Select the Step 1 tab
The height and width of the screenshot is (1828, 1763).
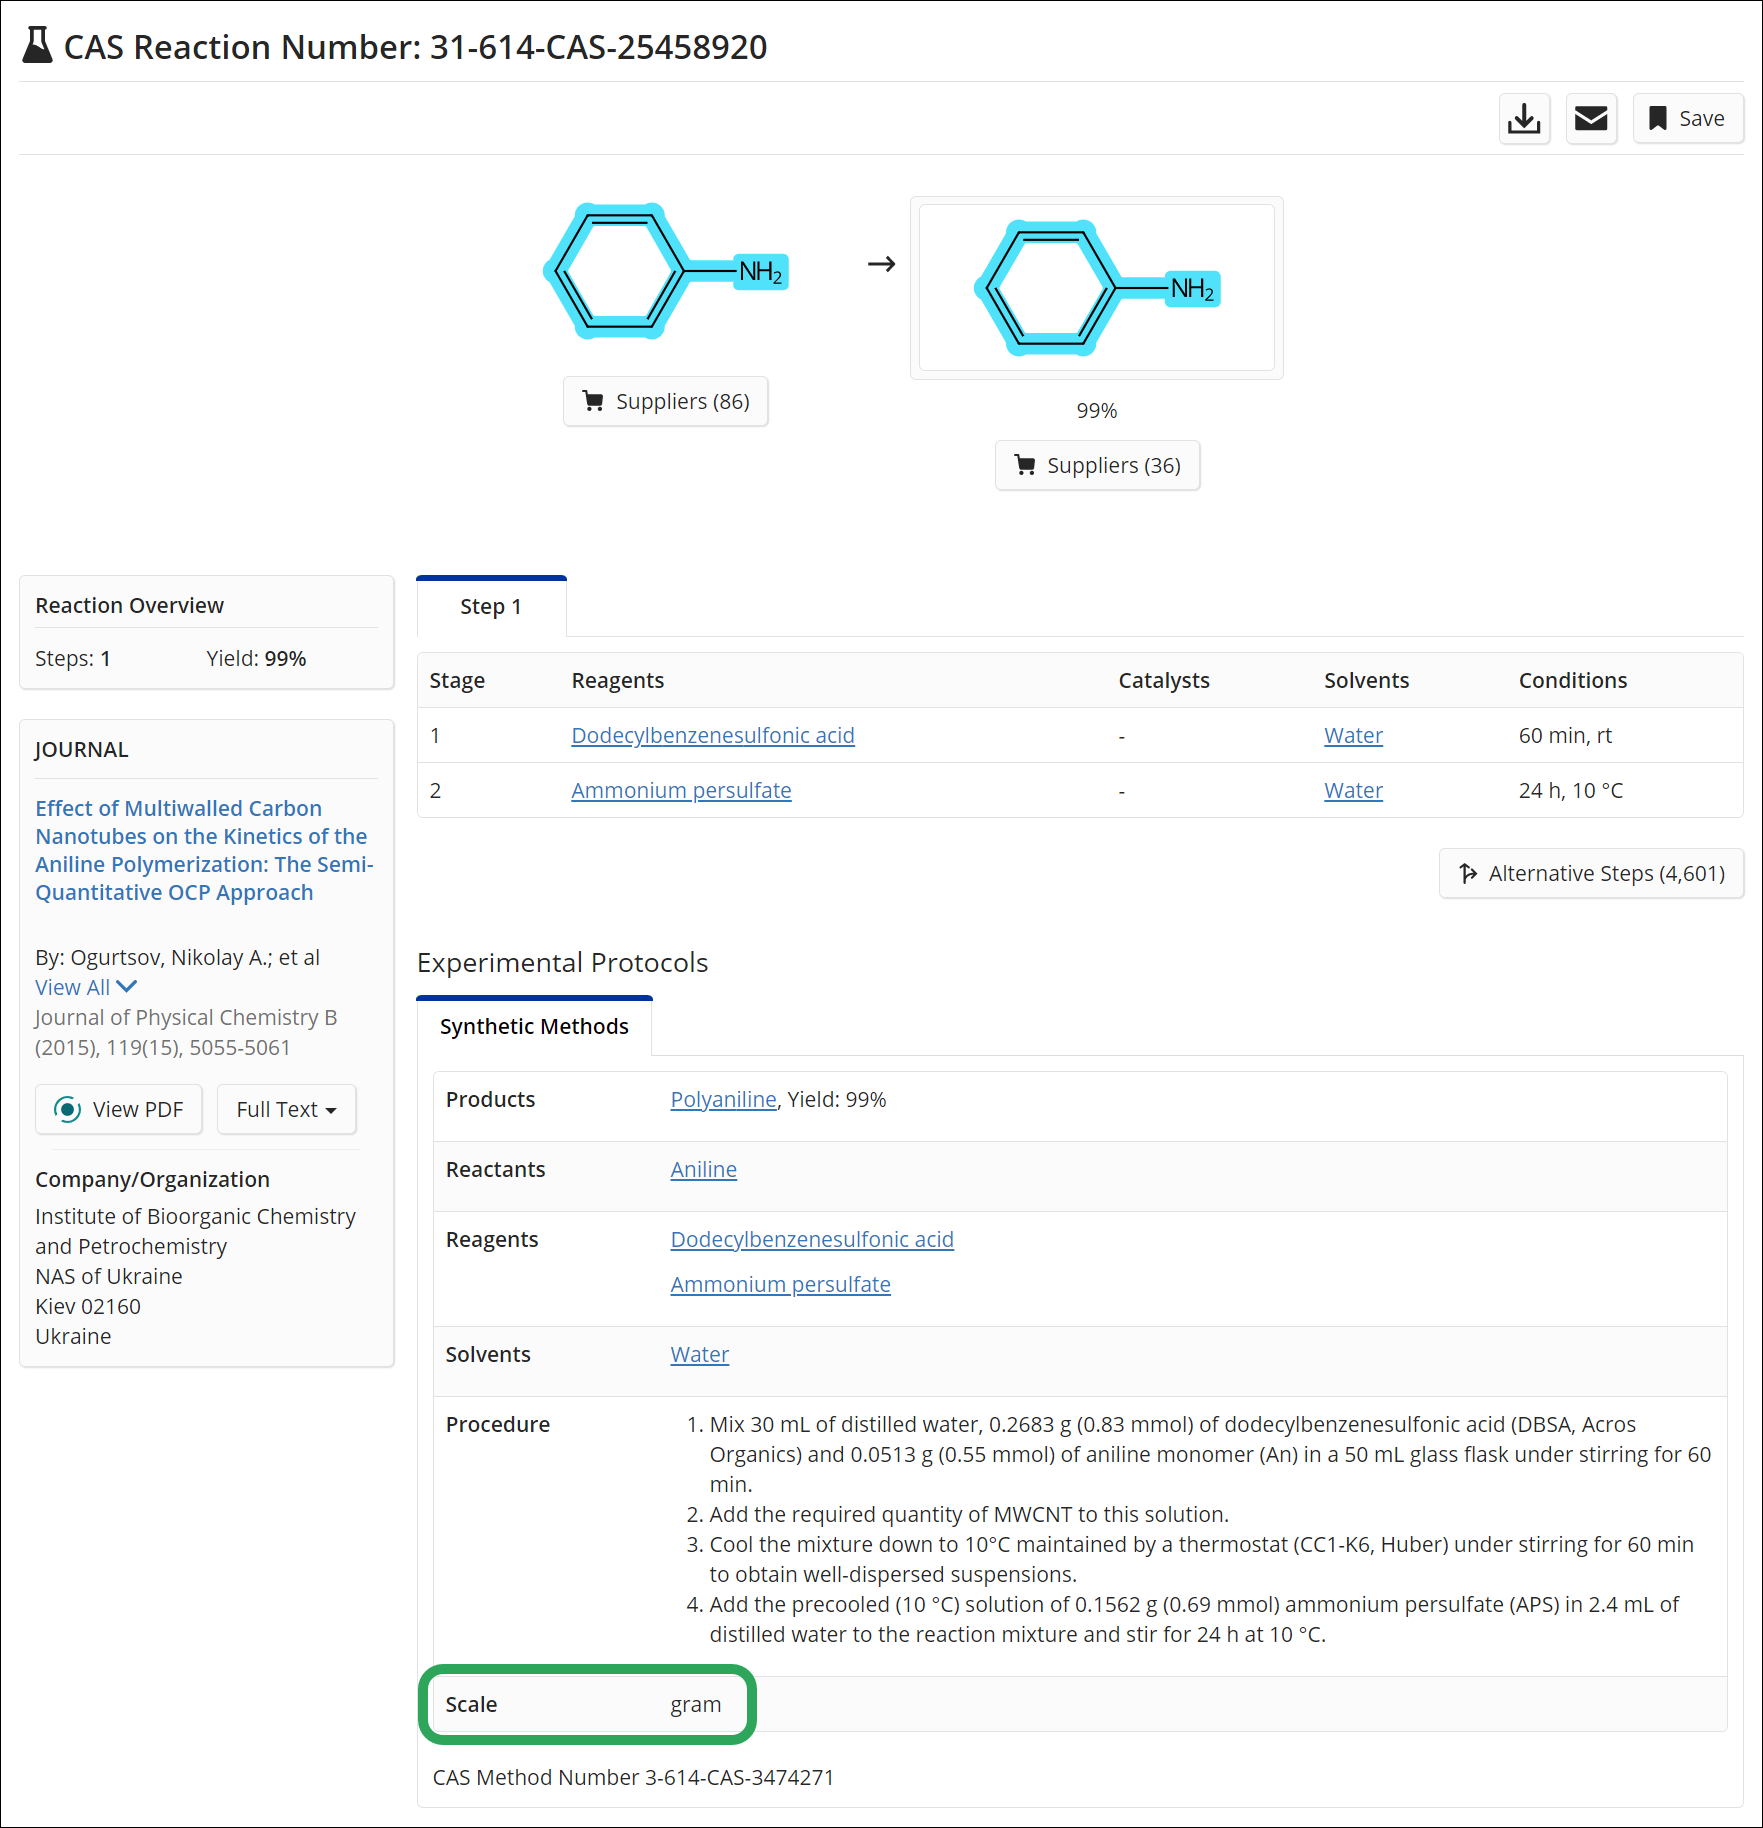(x=491, y=606)
